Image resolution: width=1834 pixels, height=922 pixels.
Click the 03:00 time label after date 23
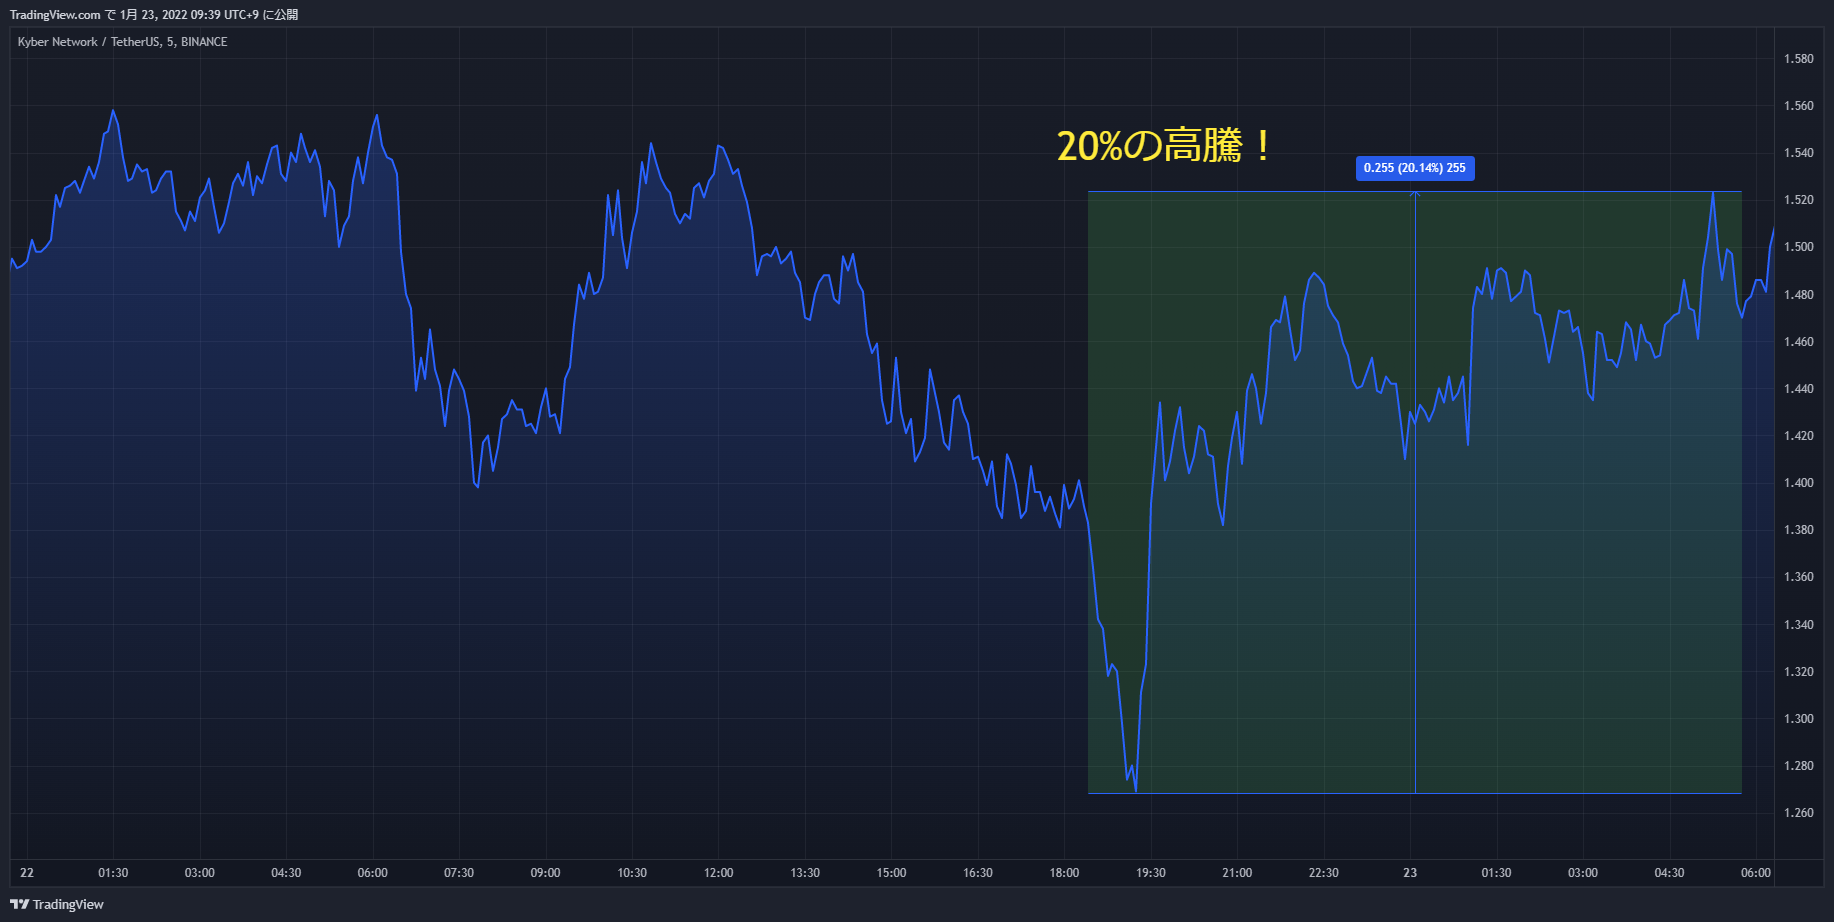(1583, 873)
